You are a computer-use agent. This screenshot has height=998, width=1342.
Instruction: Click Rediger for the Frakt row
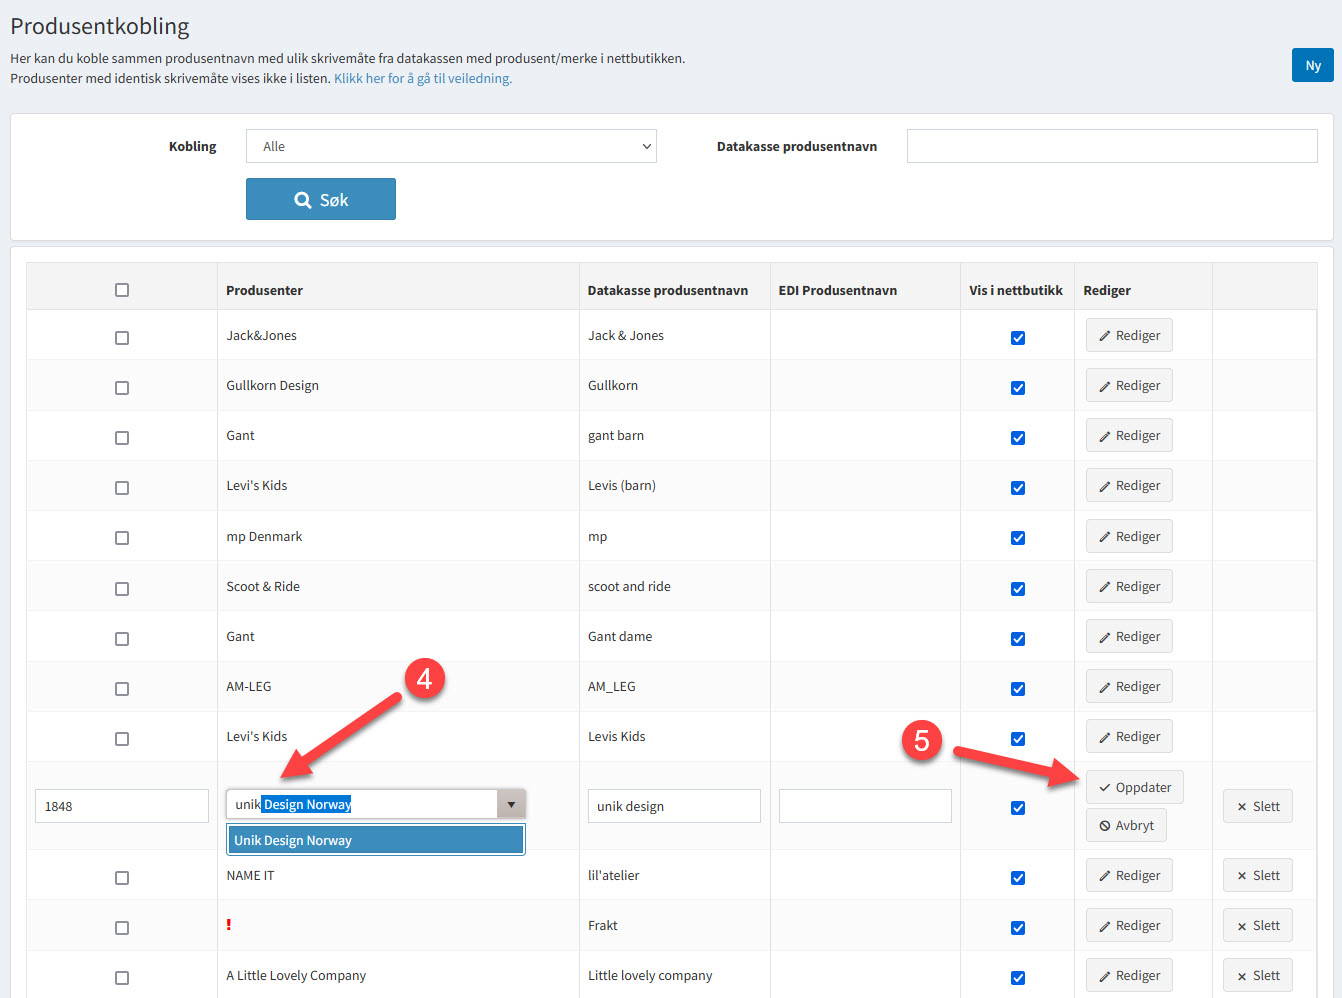click(x=1129, y=926)
